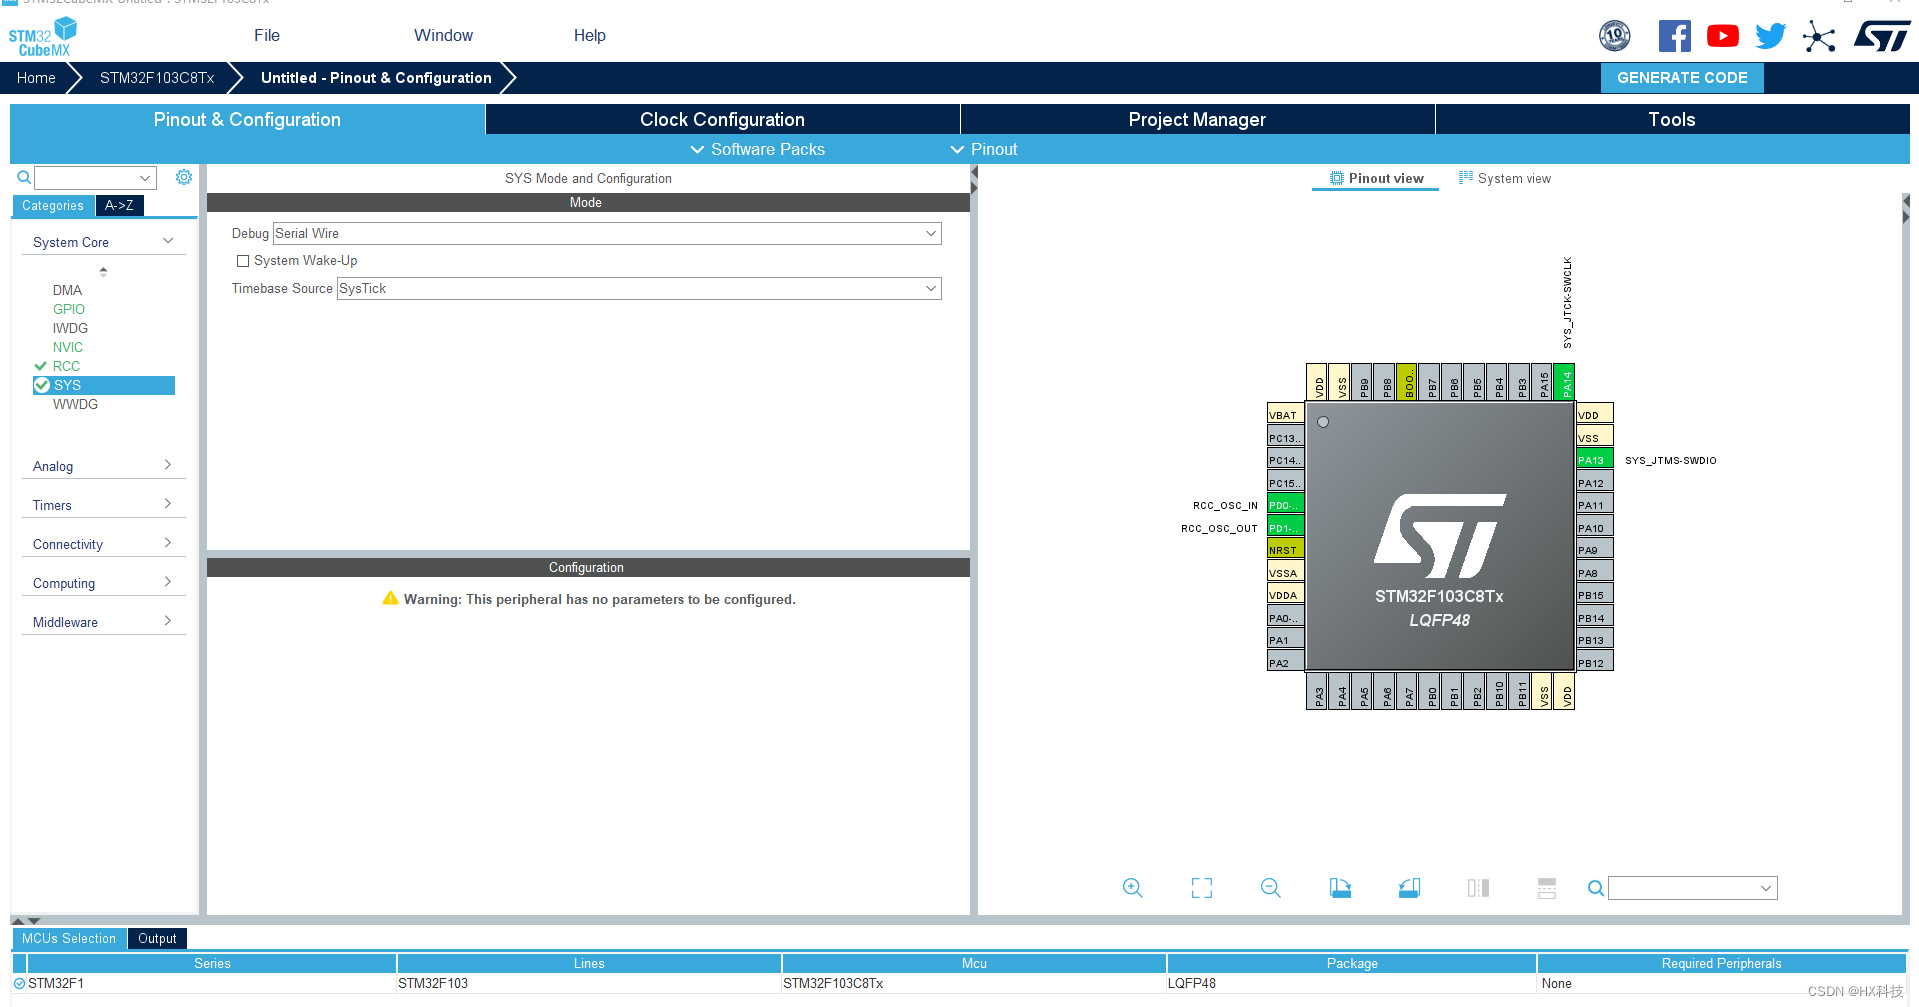The width and height of the screenshot is (1919, 1007).
Task: Click the split view columns icon
Action: [x=1478, y=888]
